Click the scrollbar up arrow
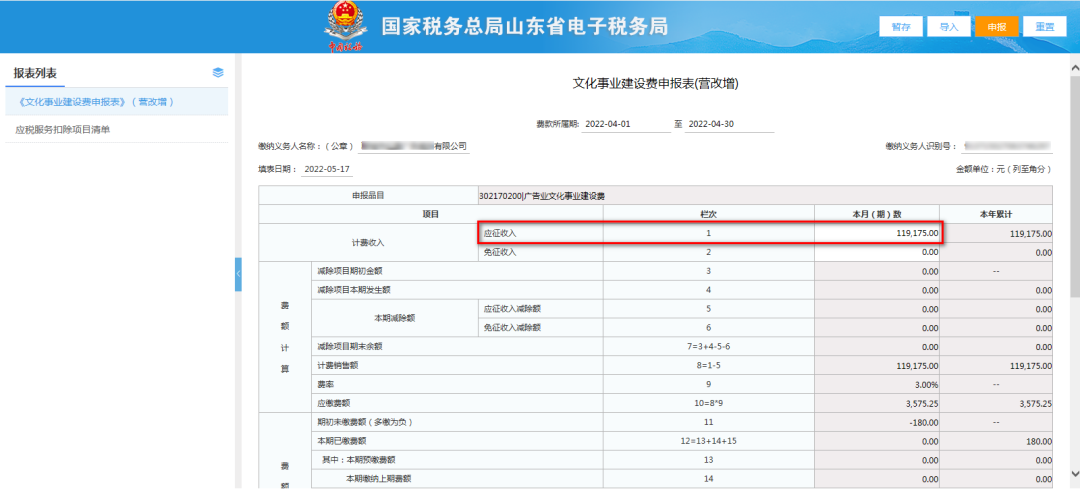 [x=1074, y=67]
